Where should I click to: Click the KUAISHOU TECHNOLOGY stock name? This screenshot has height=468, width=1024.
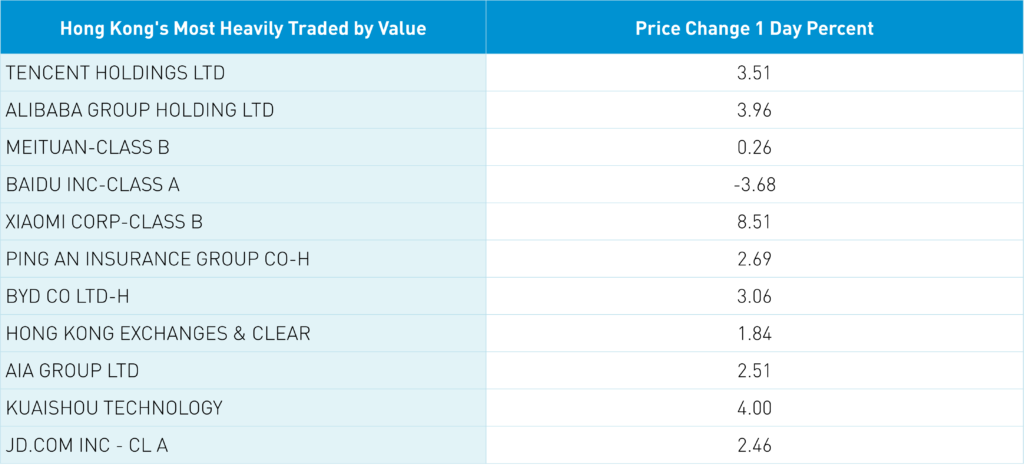114,408
